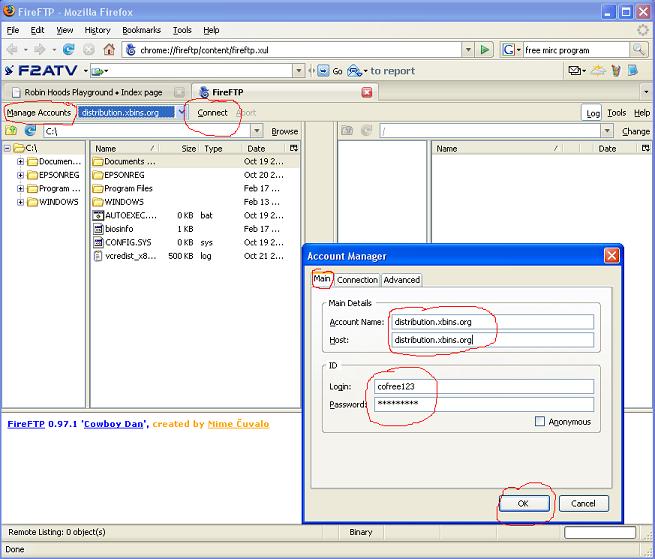655x559 pixels.
Task: Expand the Documen… folder in tree
Action: (20, 161)
